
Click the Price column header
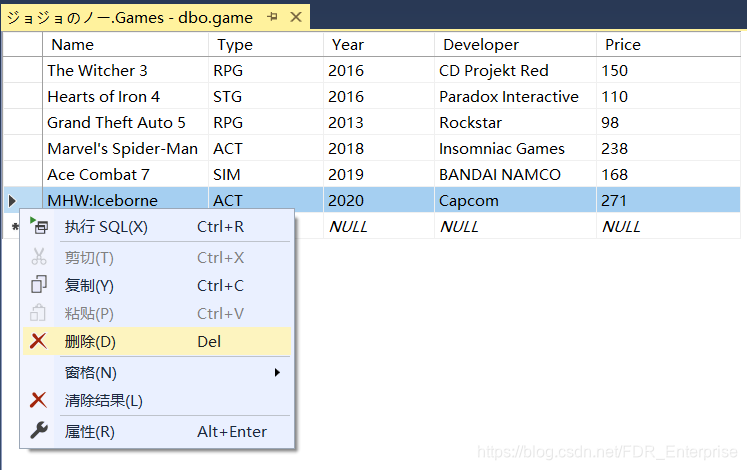click(x=668, y=44)
